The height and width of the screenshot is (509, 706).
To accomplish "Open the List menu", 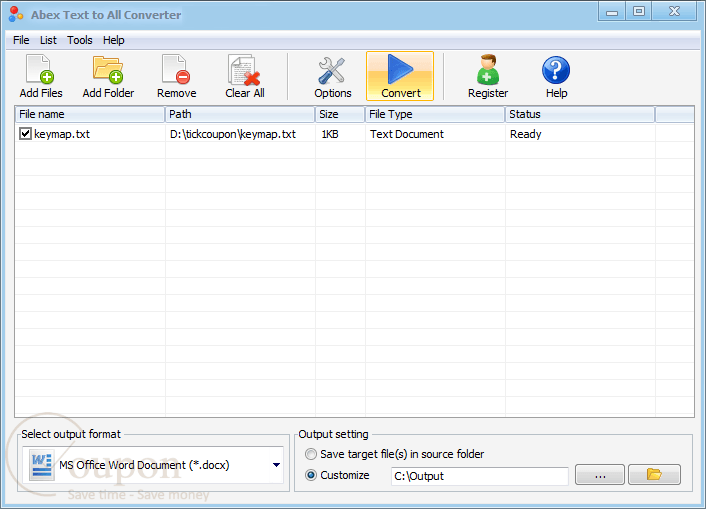I will 48,40.
